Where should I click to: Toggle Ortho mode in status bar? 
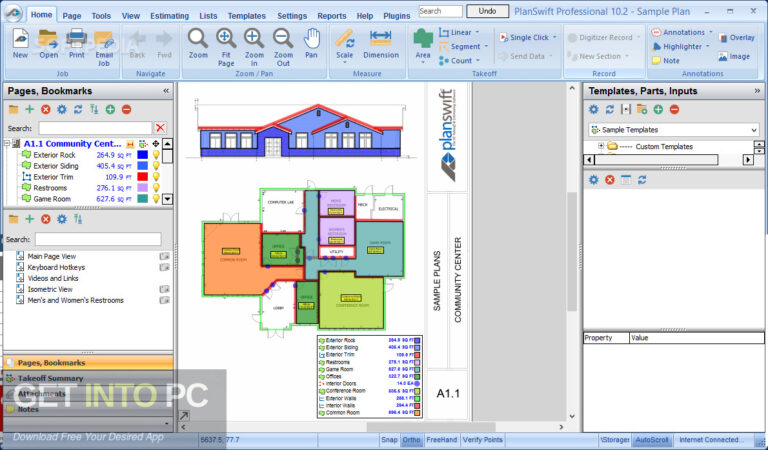pos(411,440)
